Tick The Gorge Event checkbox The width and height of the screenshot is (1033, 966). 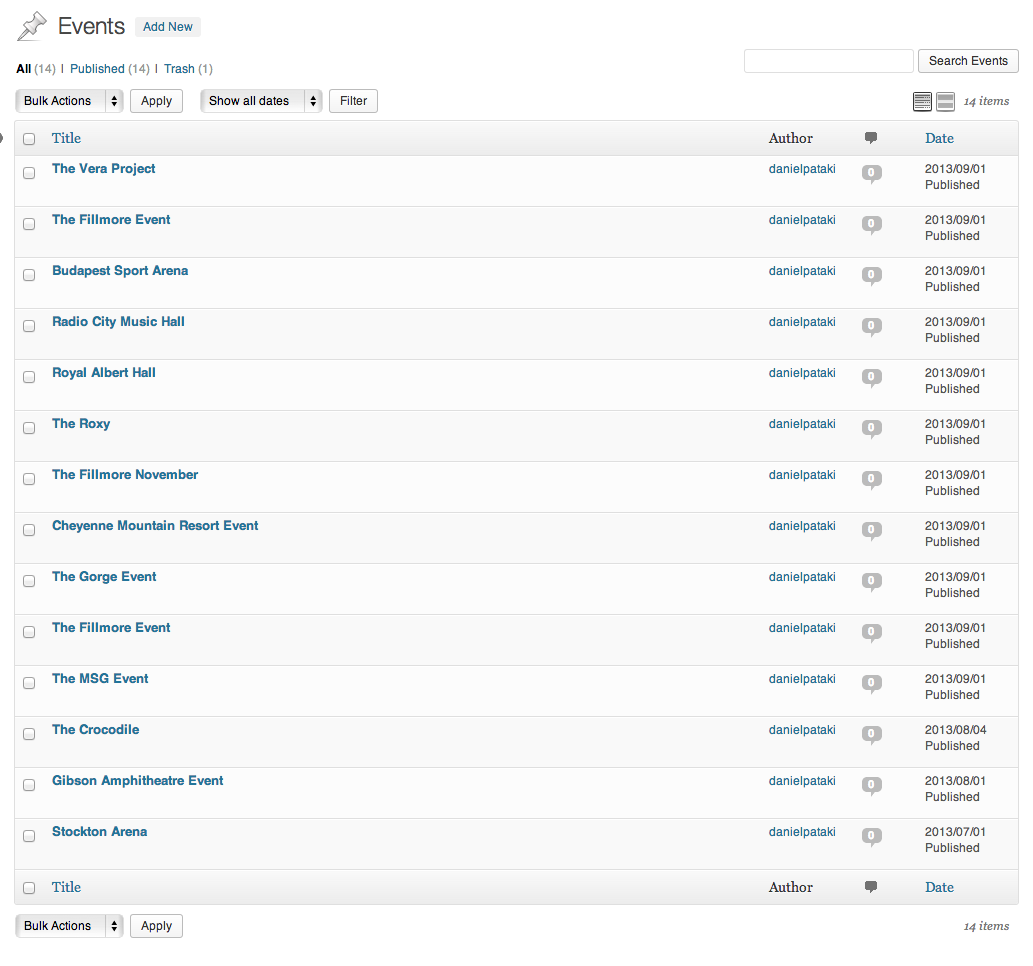click(x=29, y=581)
